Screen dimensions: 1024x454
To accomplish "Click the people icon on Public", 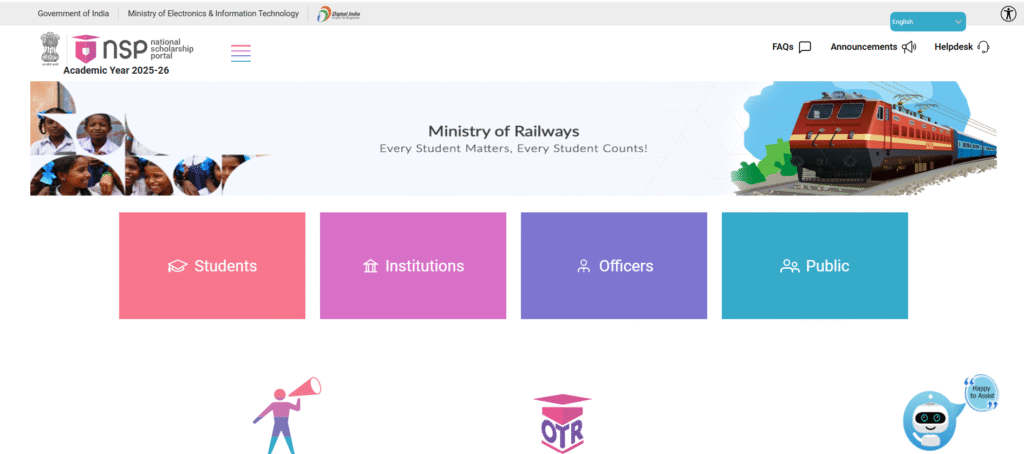I will click(790, 267).
